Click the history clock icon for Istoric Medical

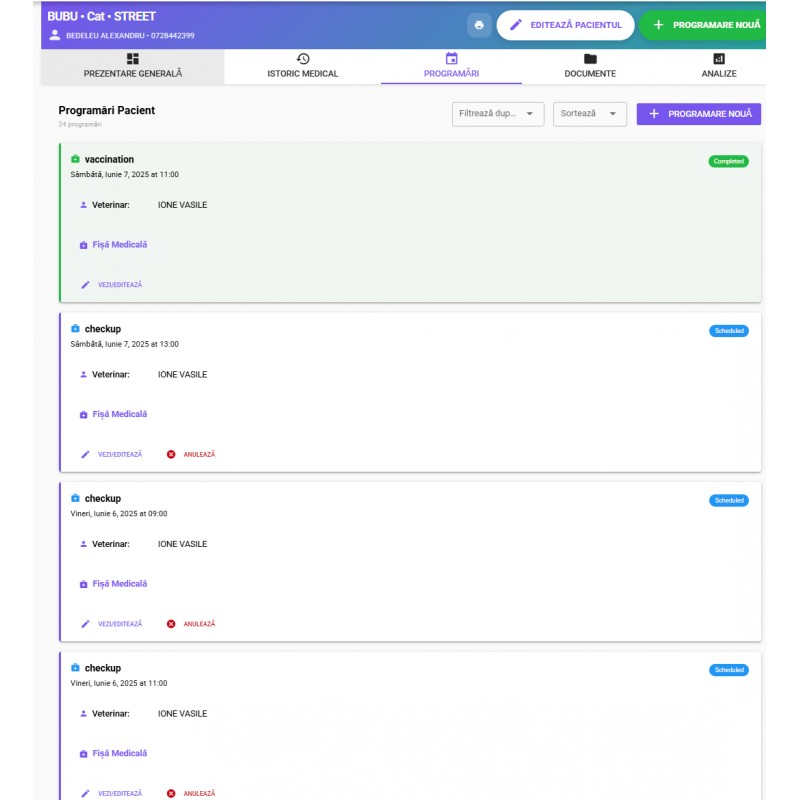click(x=303, y=59)
